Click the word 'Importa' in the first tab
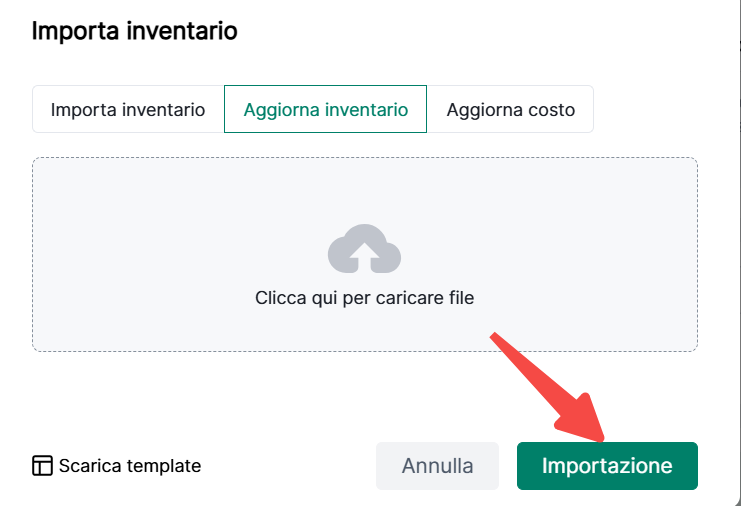 (x=84, y=109)
